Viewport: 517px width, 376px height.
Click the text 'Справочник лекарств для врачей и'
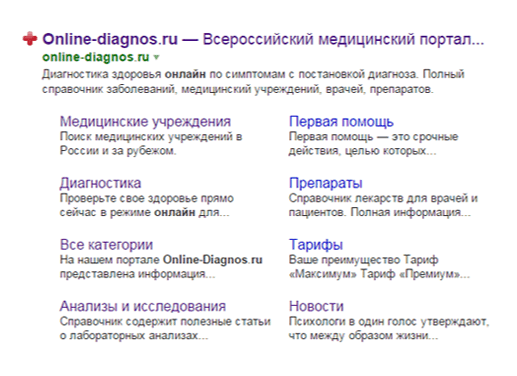(x=383, y=198)
